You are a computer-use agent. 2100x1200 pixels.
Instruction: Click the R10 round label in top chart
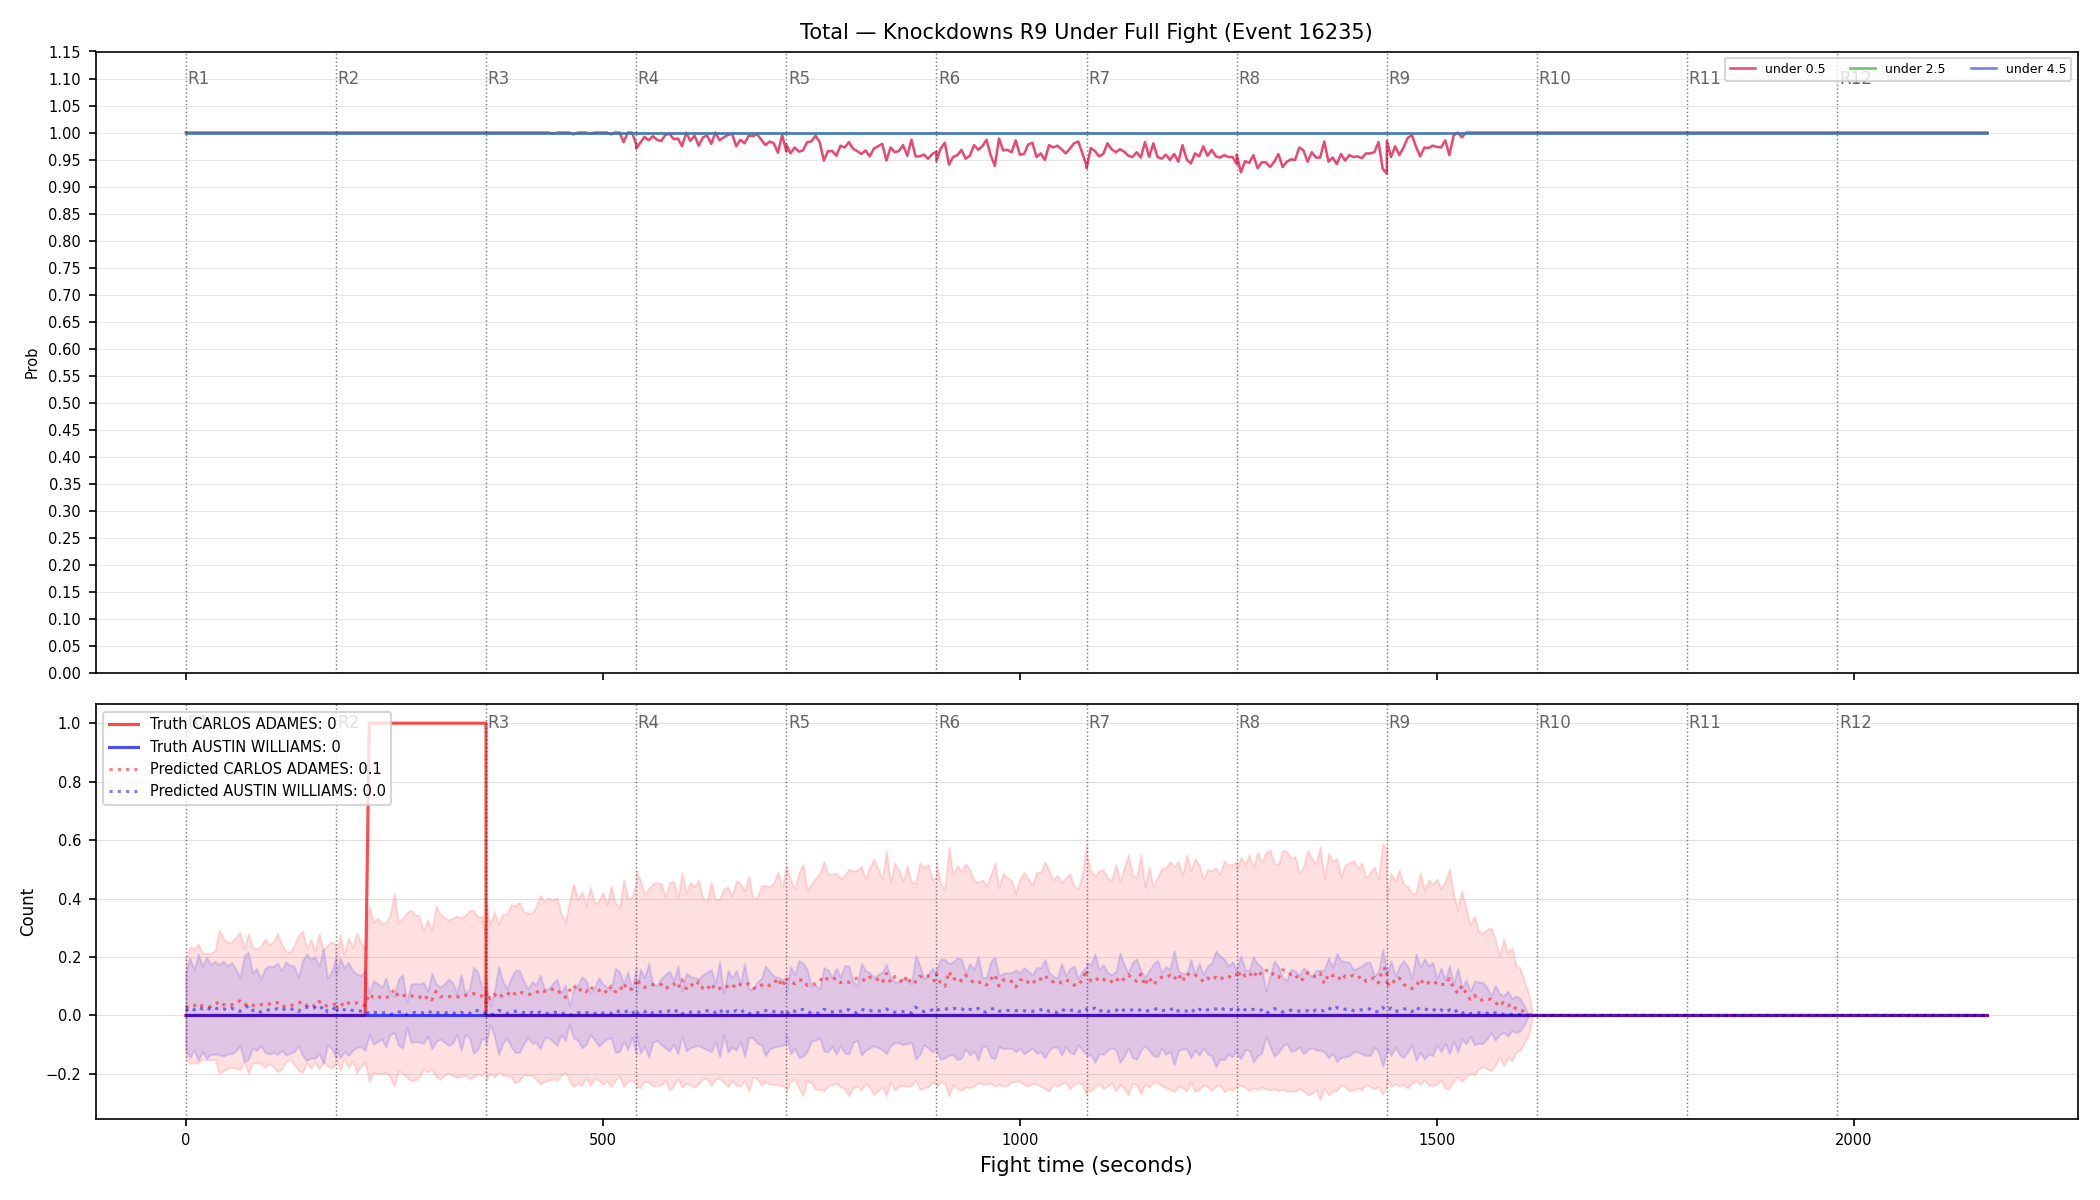tap(1555, 78)
